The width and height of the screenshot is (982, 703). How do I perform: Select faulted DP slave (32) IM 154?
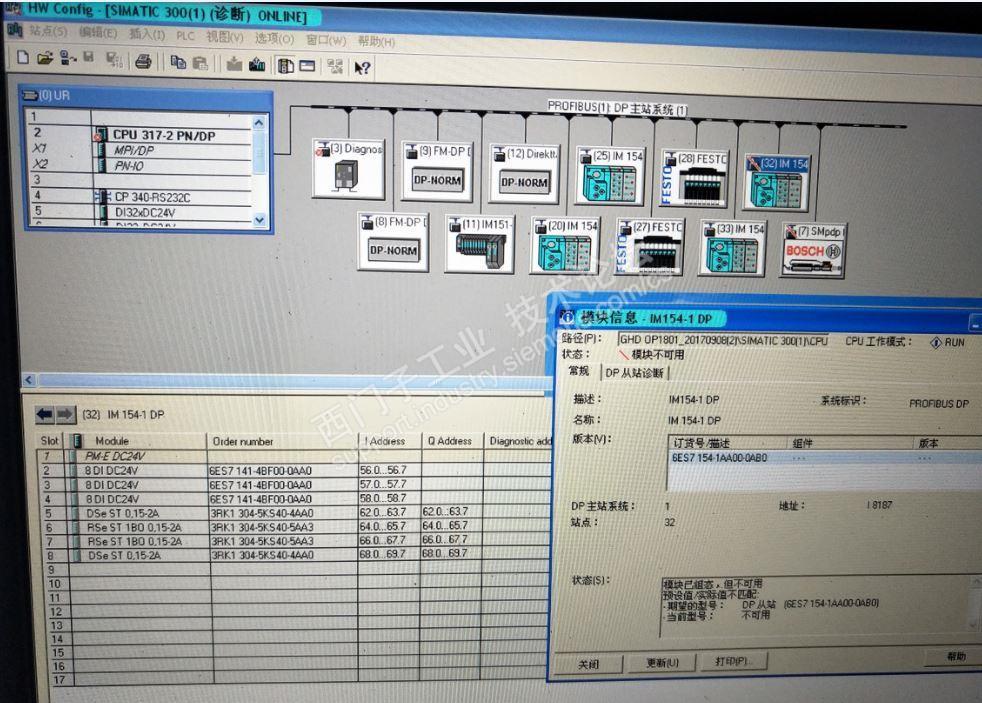point(777,182)
